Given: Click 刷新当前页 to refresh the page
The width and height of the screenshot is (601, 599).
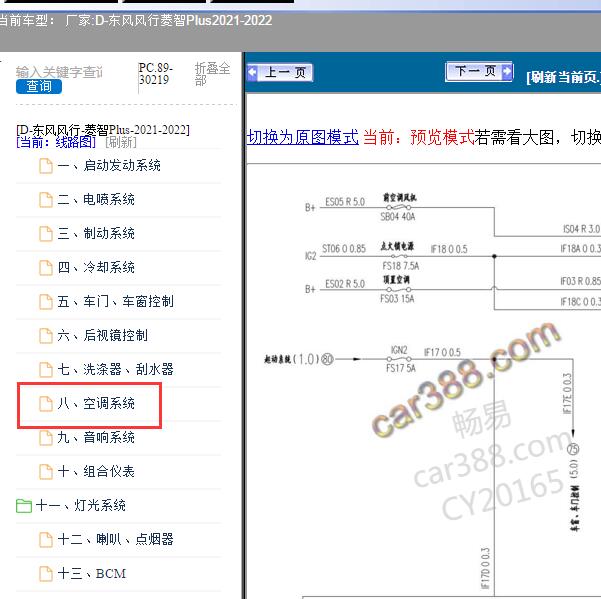Looking at the screenshot, I should pyautogui.click(x=563, y=77).
